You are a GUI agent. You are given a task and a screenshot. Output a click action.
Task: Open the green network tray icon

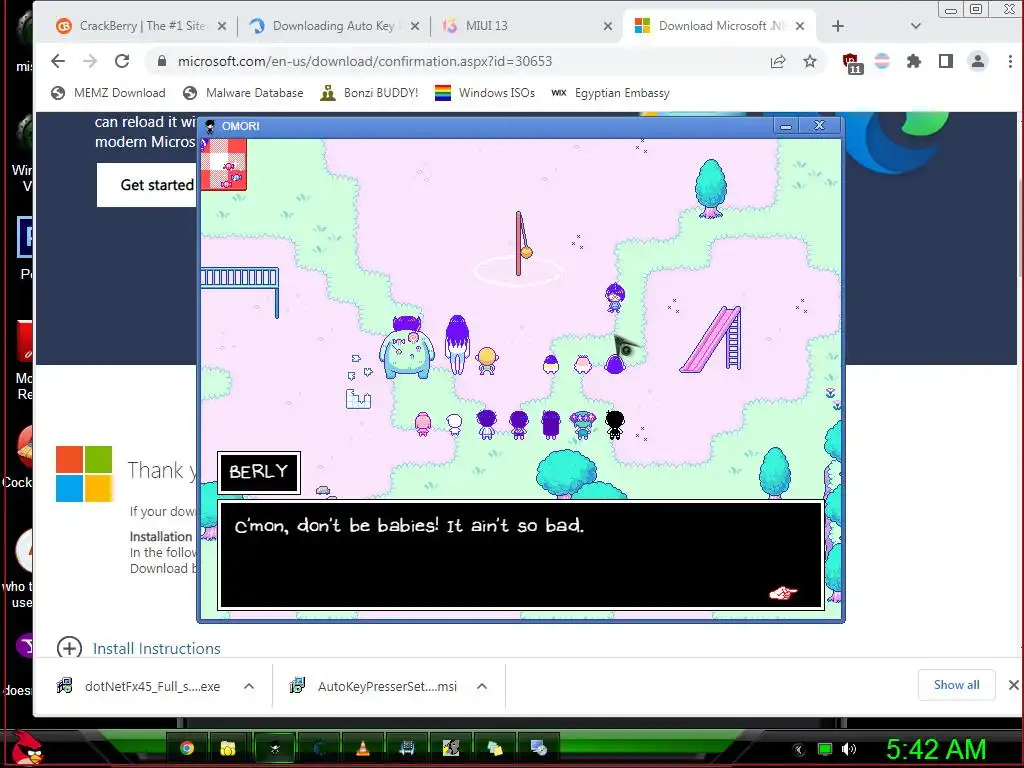[x=825, y=749]
